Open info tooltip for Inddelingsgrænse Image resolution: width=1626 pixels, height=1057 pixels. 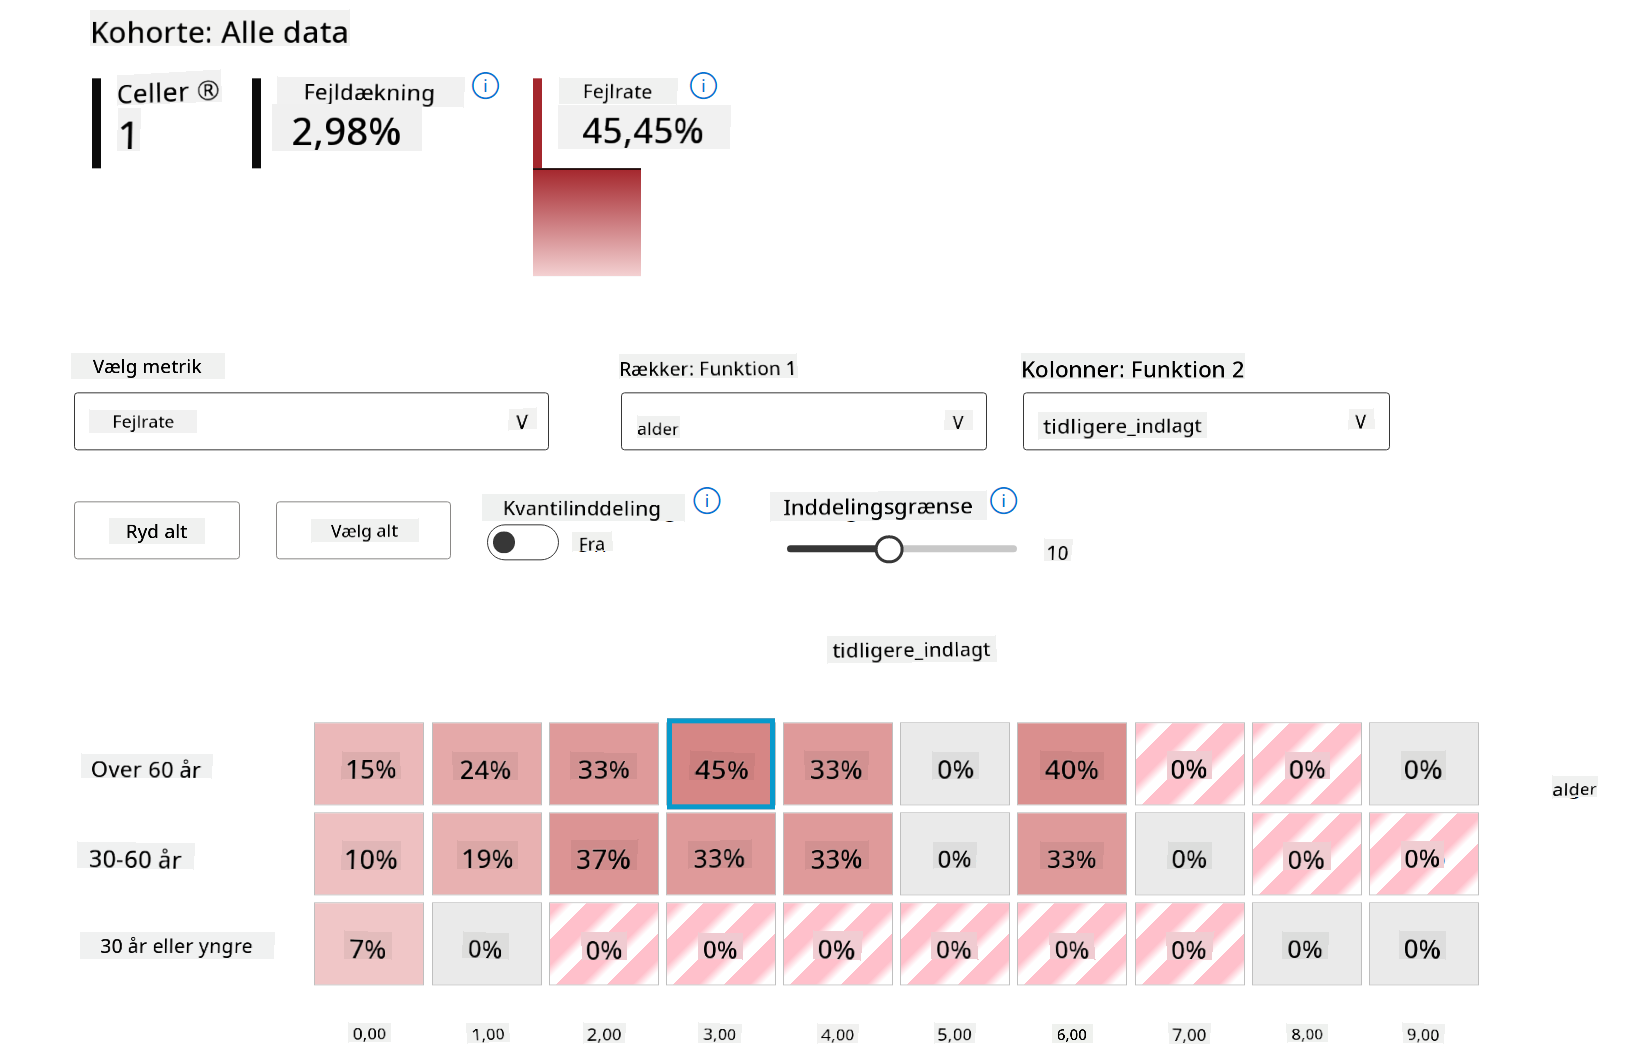[x=1003, y=500]
